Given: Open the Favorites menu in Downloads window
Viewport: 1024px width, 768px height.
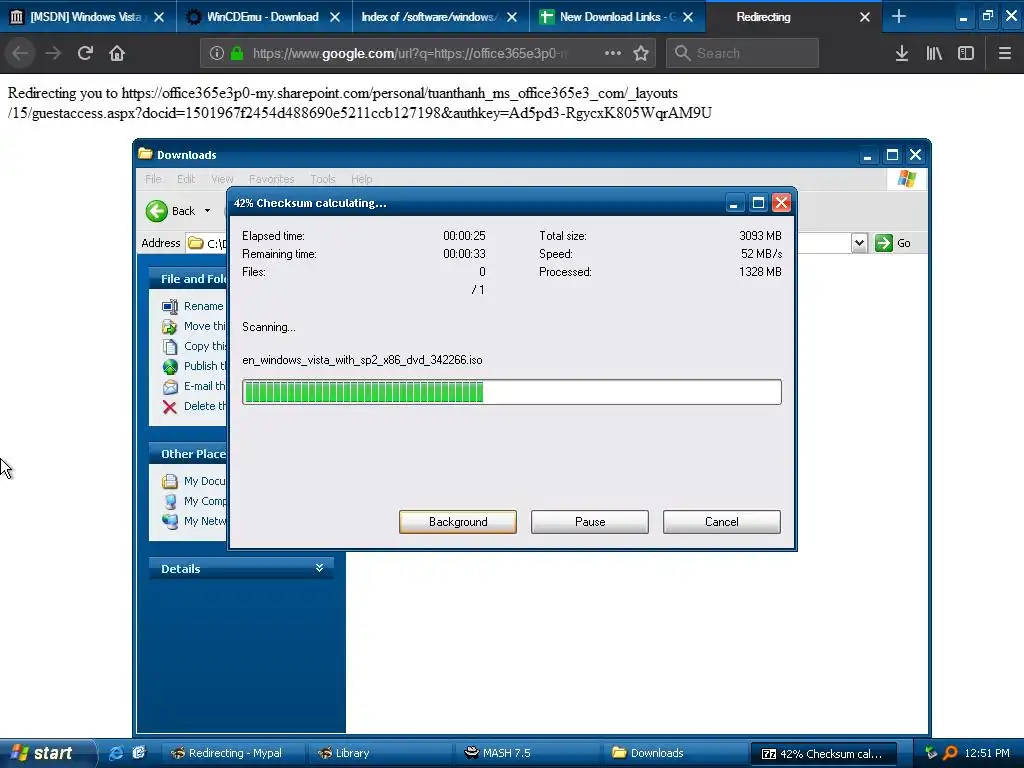Looking at the screenshot, I should (271, 179).
